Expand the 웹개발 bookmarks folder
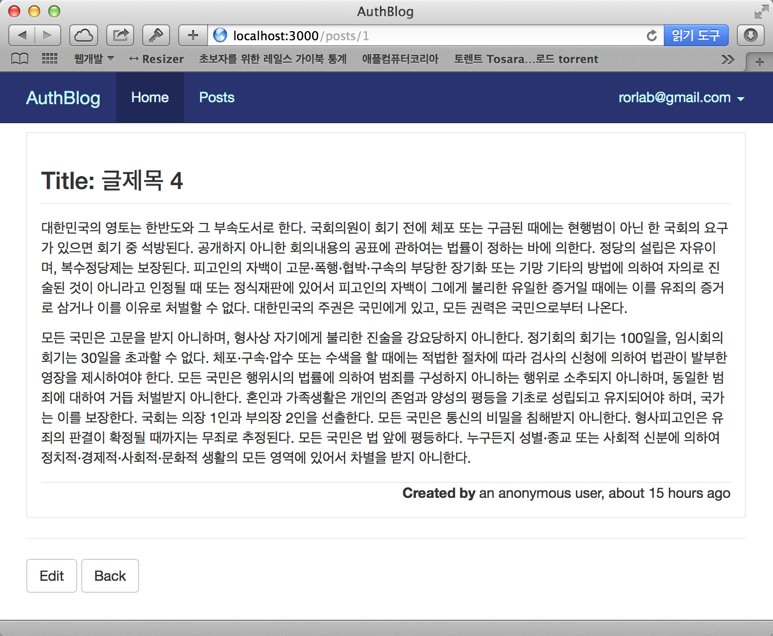This screenshot has height=636, width=773. coord(93,59)
